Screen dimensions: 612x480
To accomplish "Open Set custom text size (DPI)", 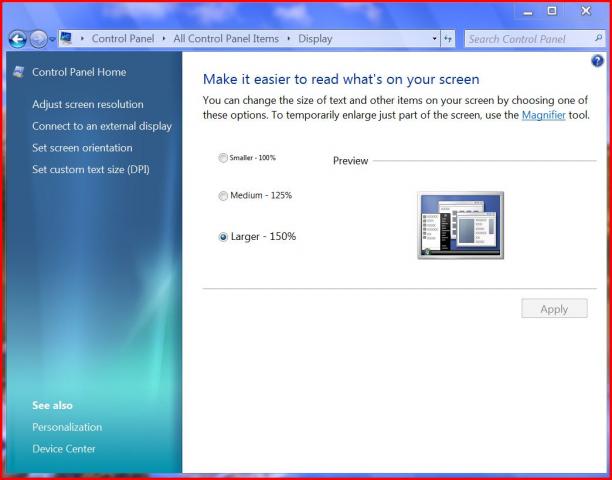I will pyautogui.click(x=91, y=169).
